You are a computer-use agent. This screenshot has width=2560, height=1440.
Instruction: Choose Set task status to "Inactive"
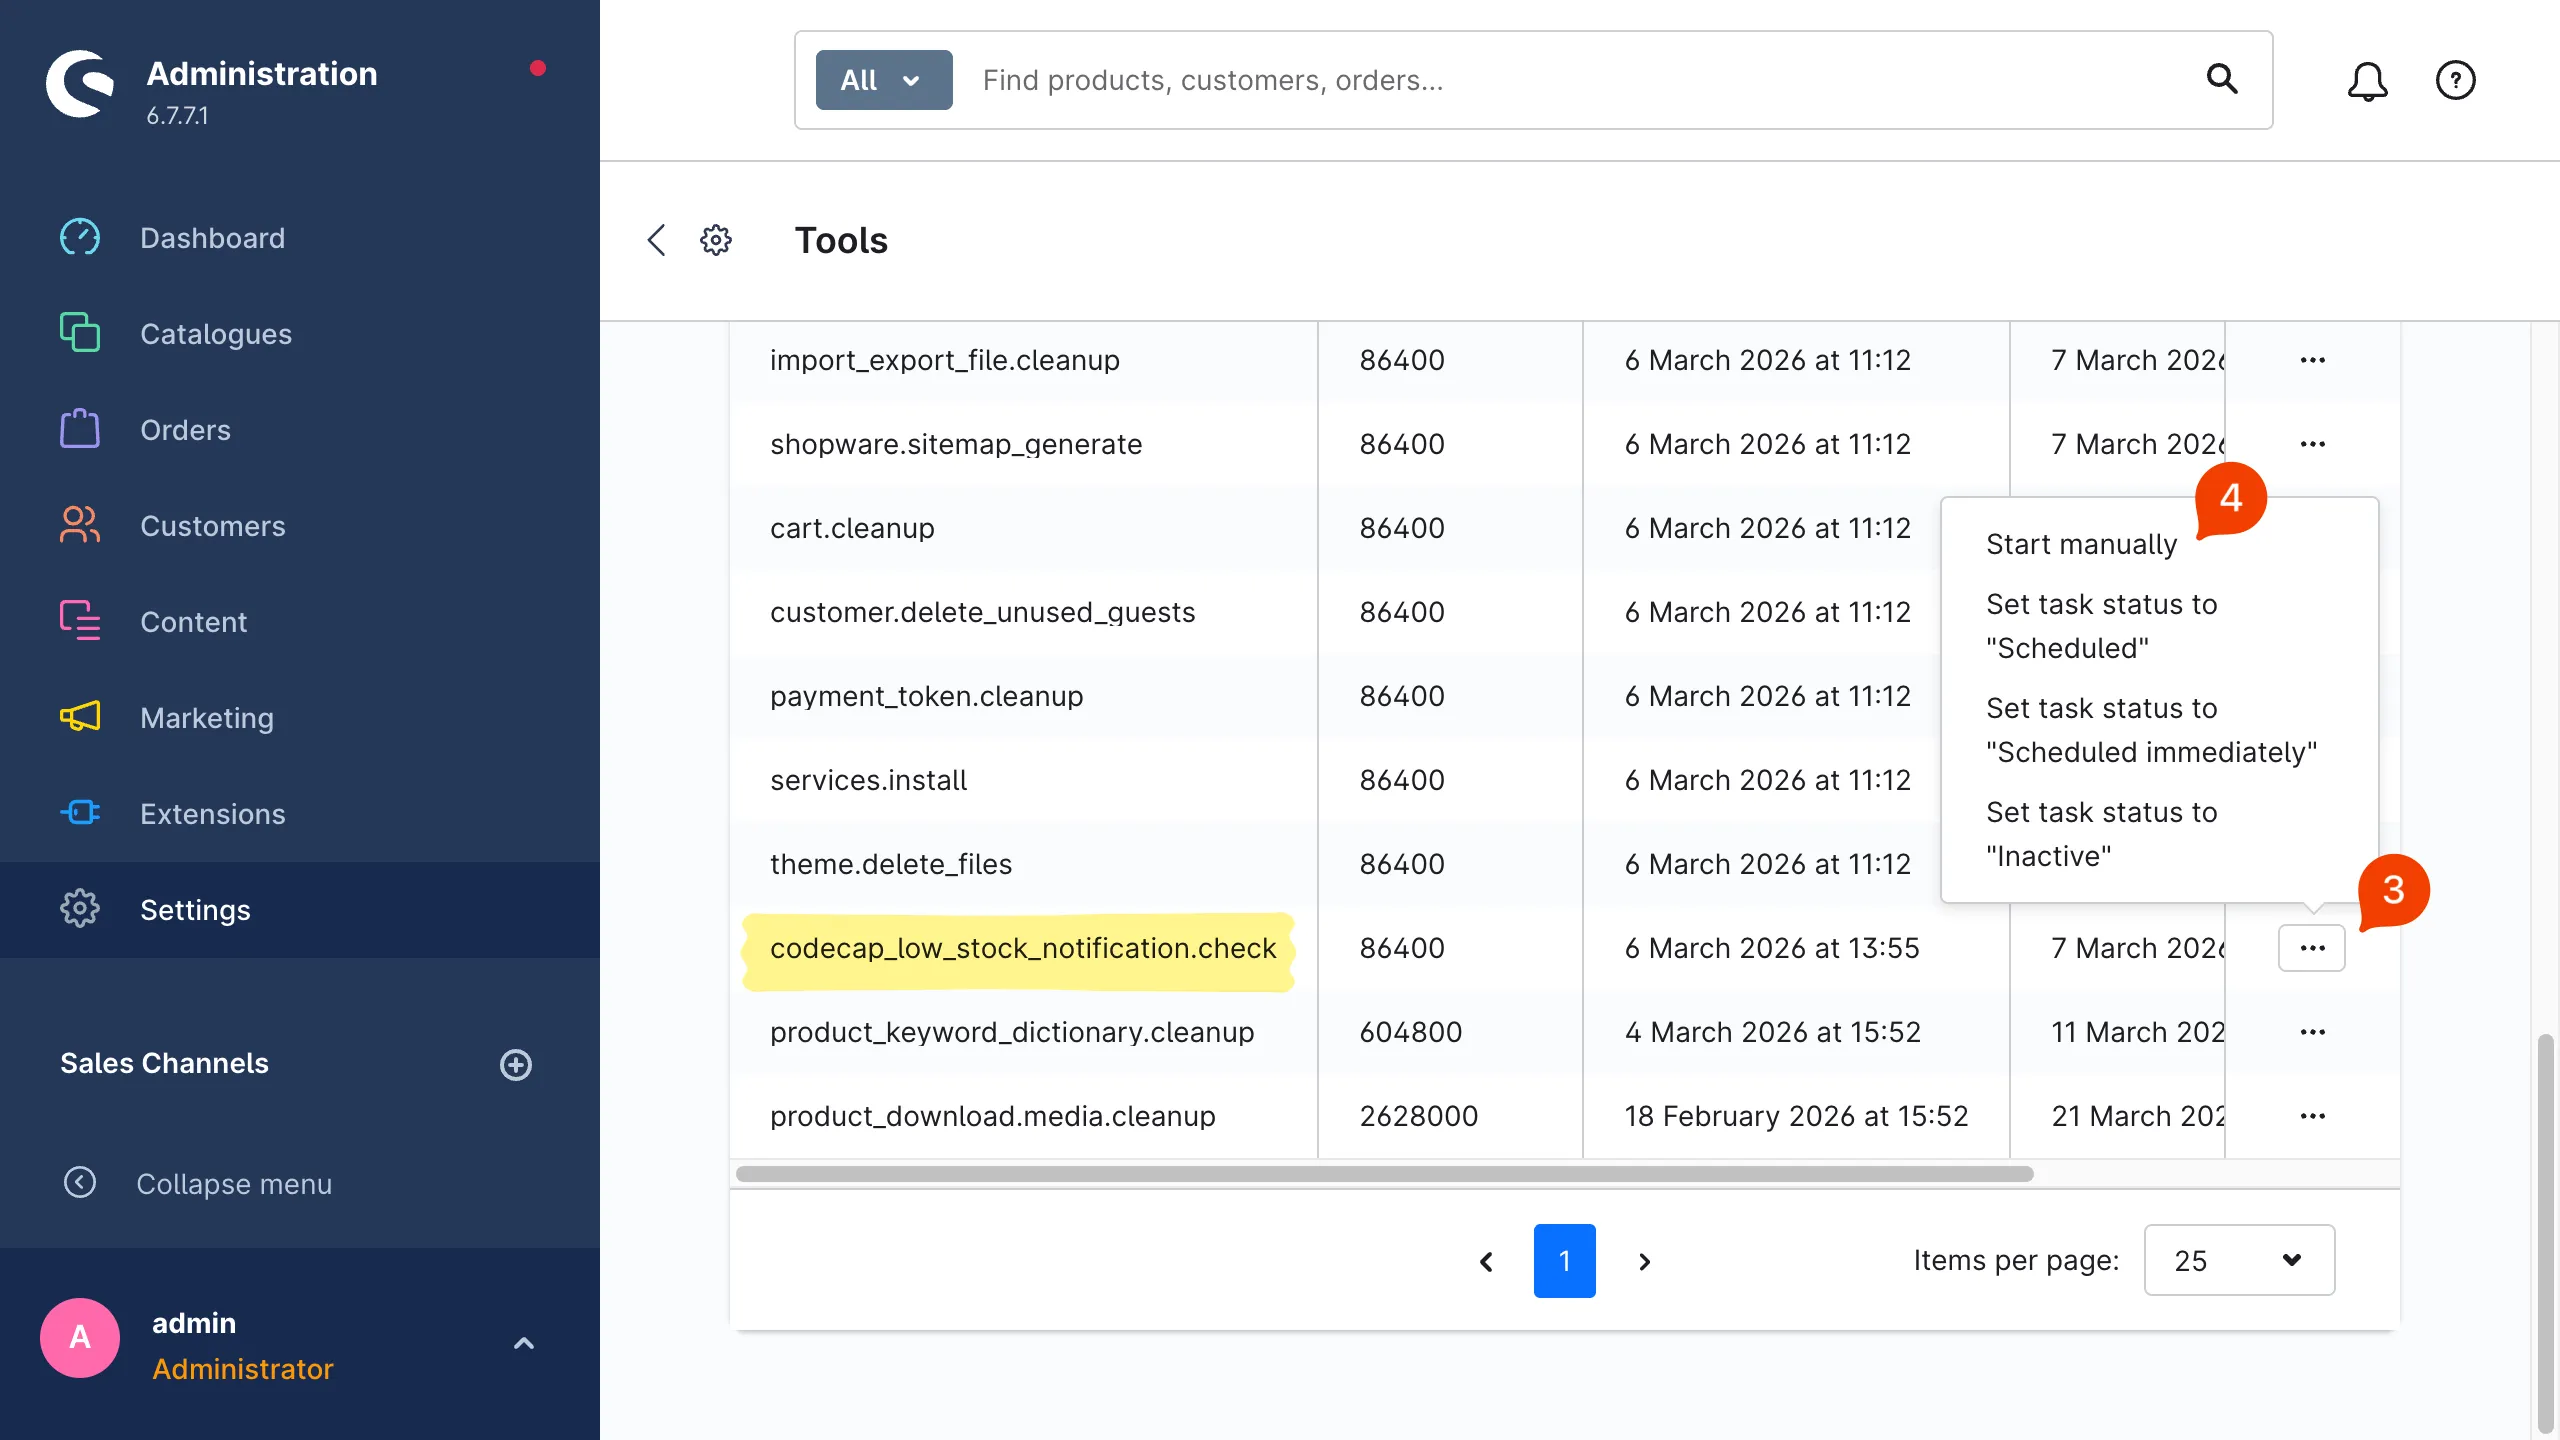[2101, 834]
